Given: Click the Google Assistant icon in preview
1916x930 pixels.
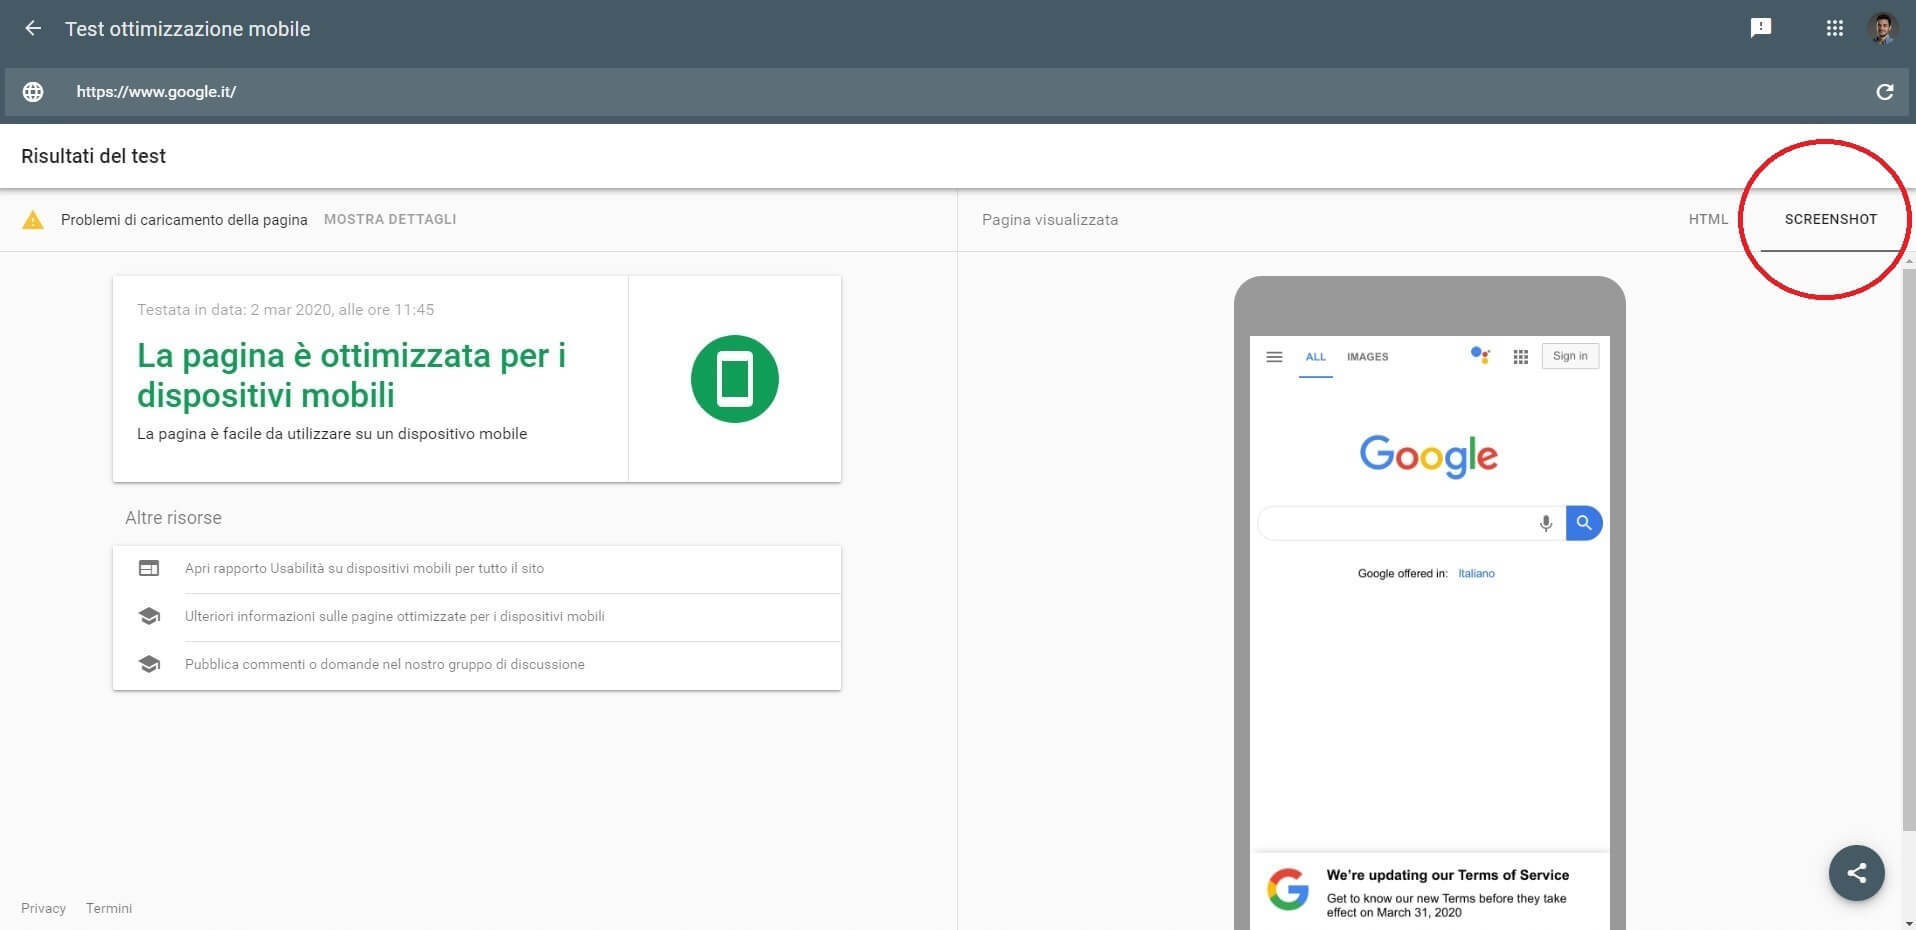Looking at the screenshot, I should click(x=1480, y=355).
